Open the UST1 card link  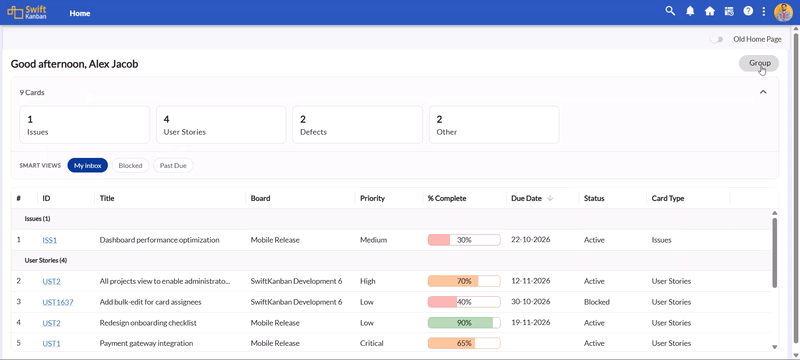[x=52, y=344]
